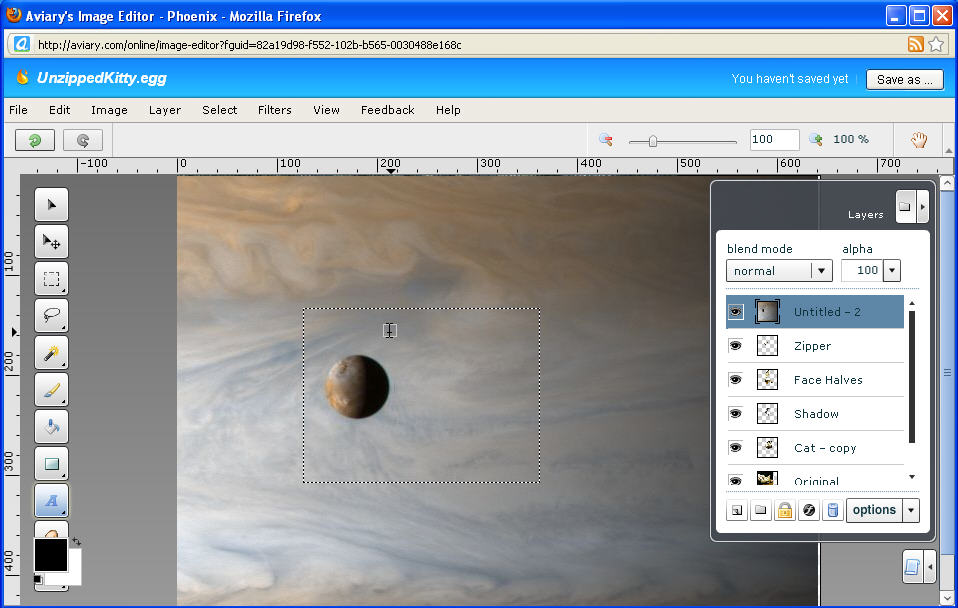The image size is (958, 608).
Task: Open the Layer menu
Action: pos(164,110)
